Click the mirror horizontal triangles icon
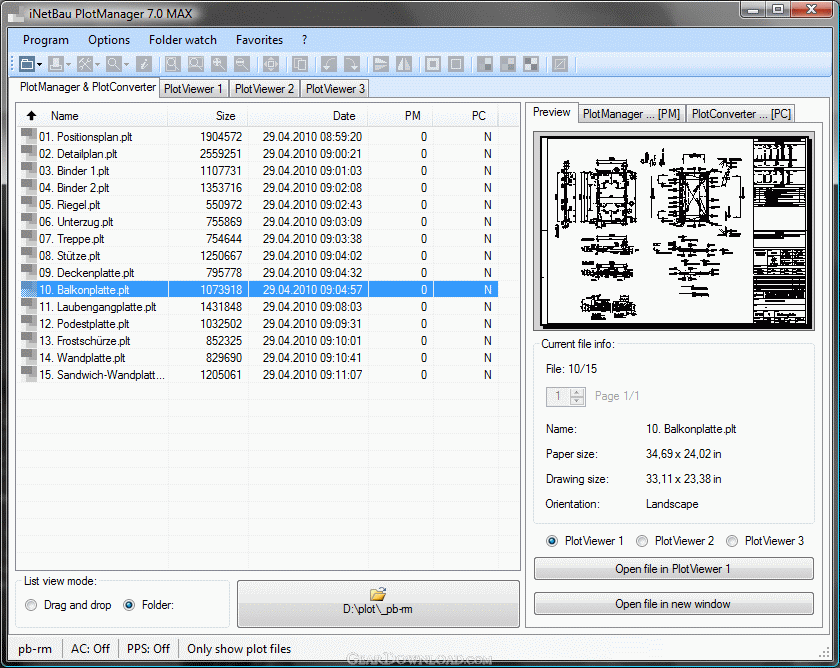 pyautogui.click(x=404, y=64)
